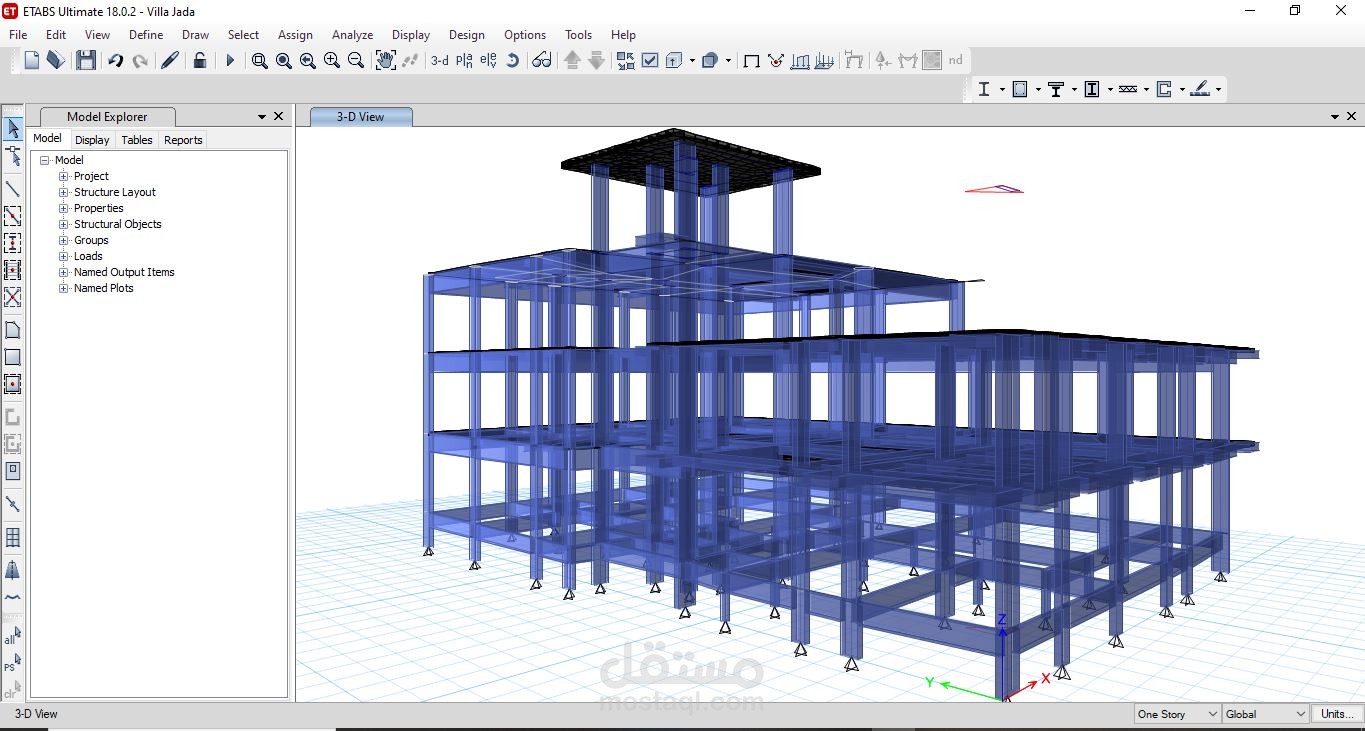Open the File menu
Screen dimensions: 1365x731
(x=18, y=34)
